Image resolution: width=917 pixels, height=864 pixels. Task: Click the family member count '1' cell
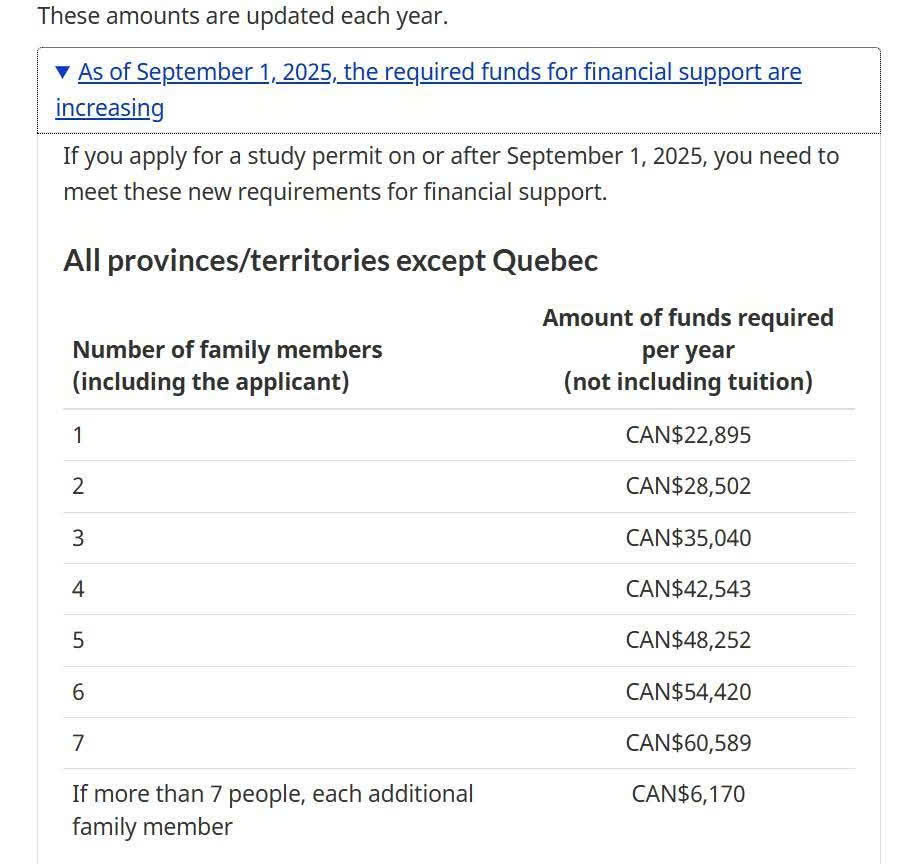coord(78,435)
